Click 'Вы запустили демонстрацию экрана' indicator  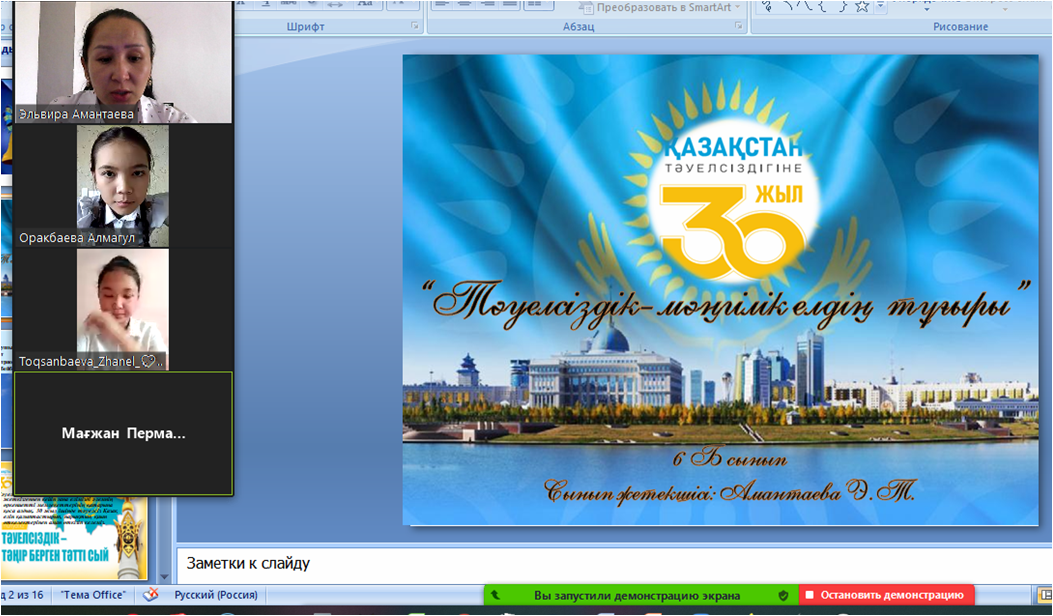click(x=636, y=595)
